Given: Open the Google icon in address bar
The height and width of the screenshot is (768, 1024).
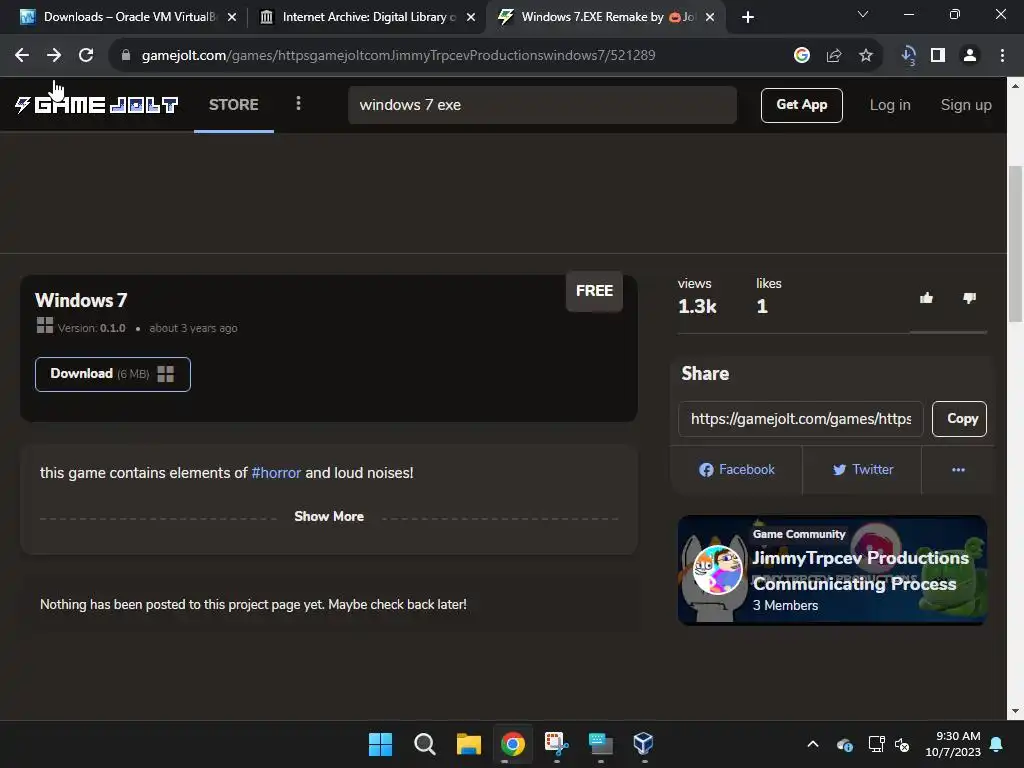Looking at the screenshot, I should (x=802, y=56).
